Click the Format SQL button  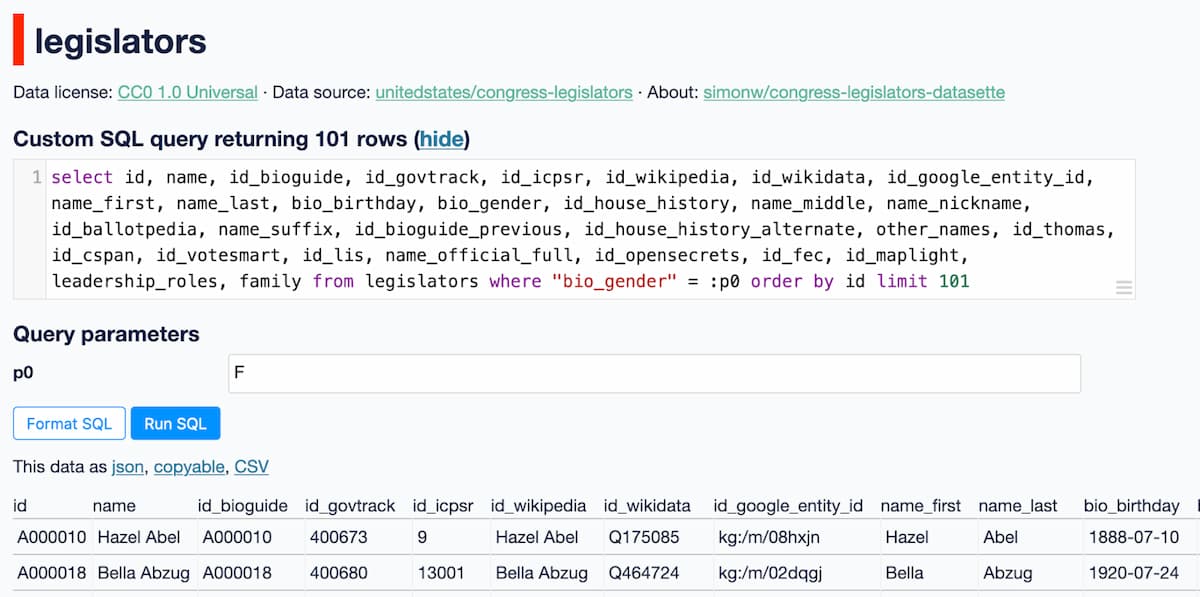pos(68,423)
